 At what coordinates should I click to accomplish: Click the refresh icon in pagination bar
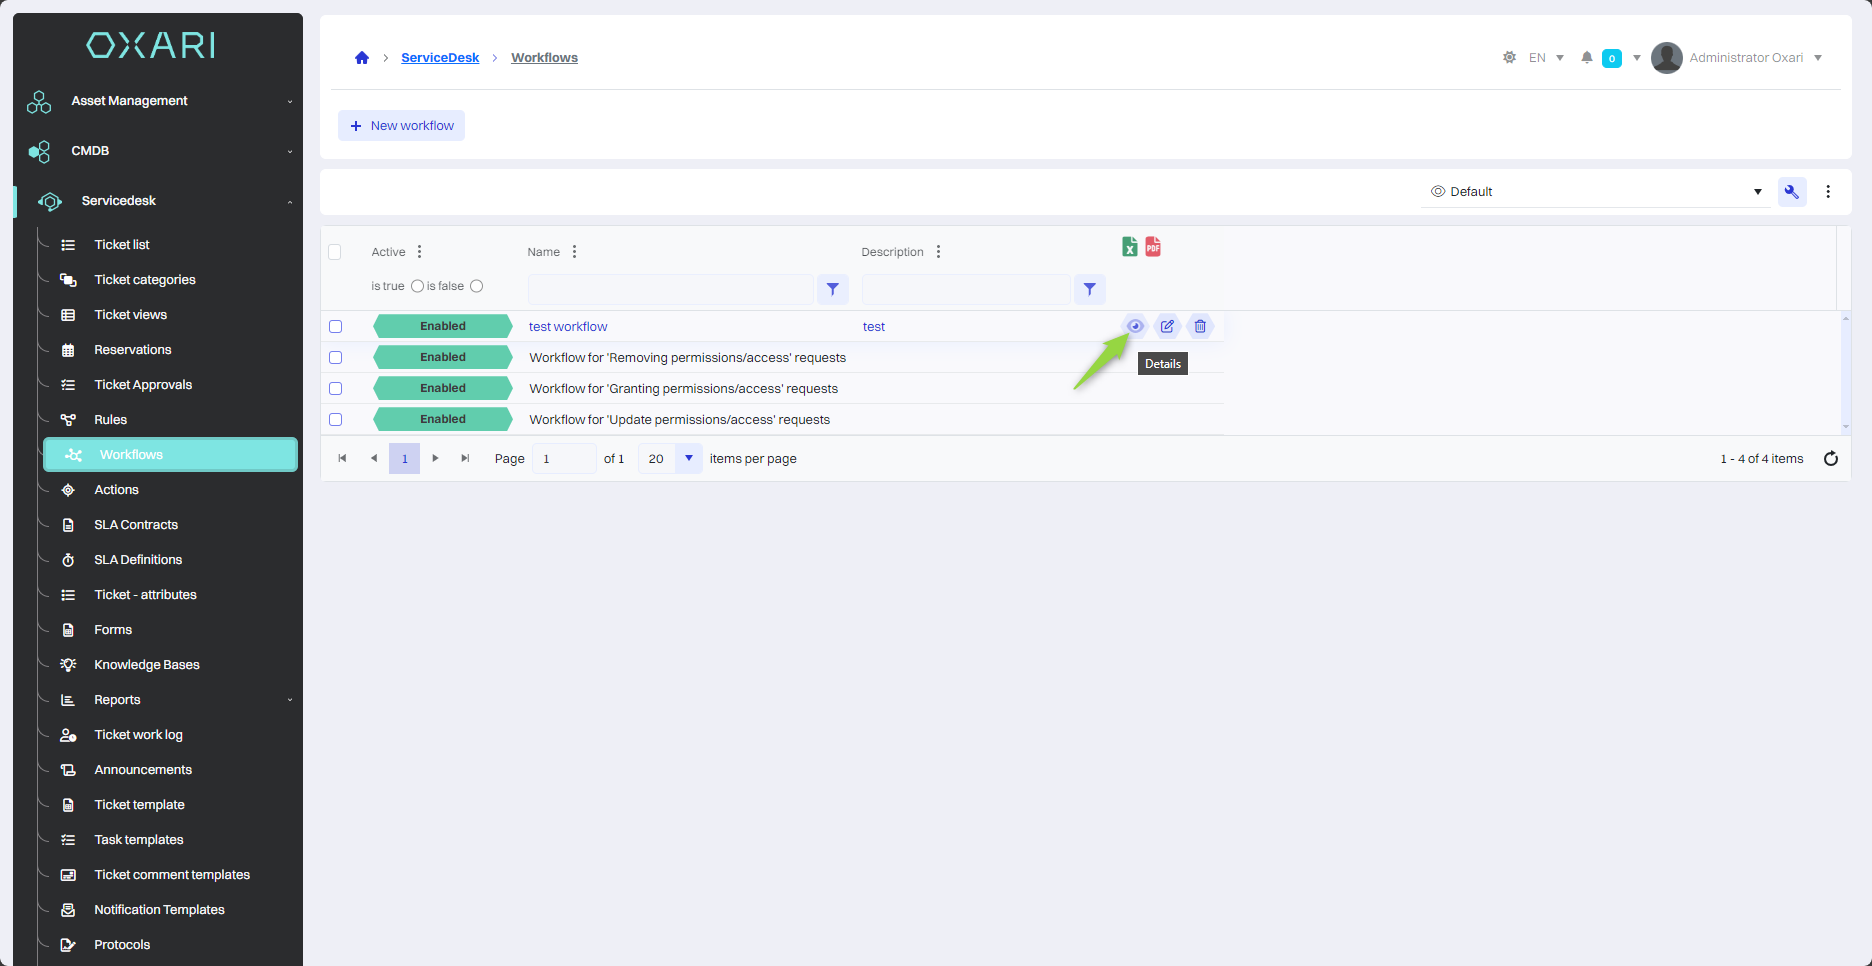(x=1830, y=459)
